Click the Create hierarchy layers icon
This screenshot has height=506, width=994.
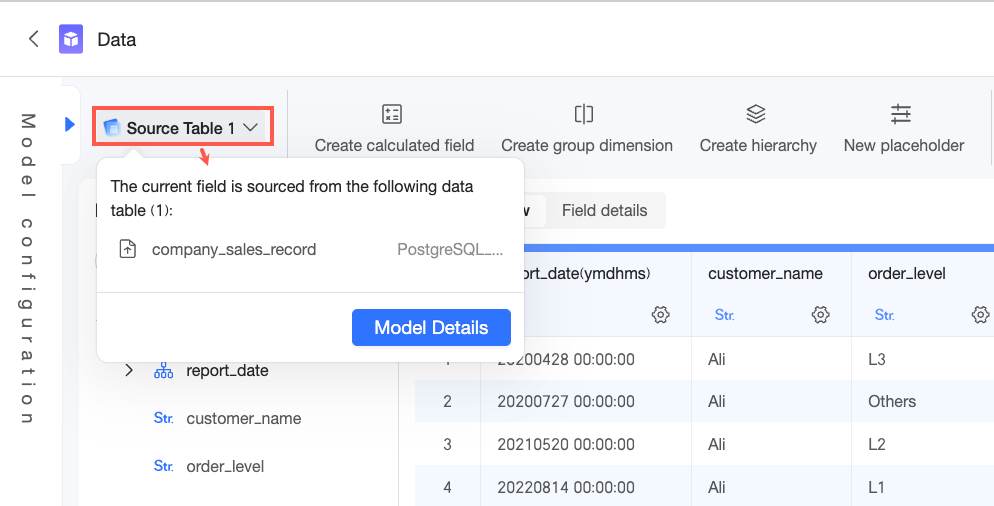point(756,114)
